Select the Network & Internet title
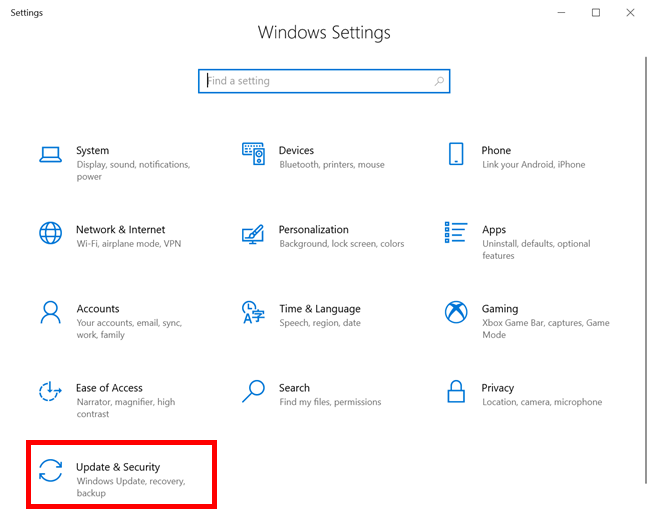 tap(121, 229)
